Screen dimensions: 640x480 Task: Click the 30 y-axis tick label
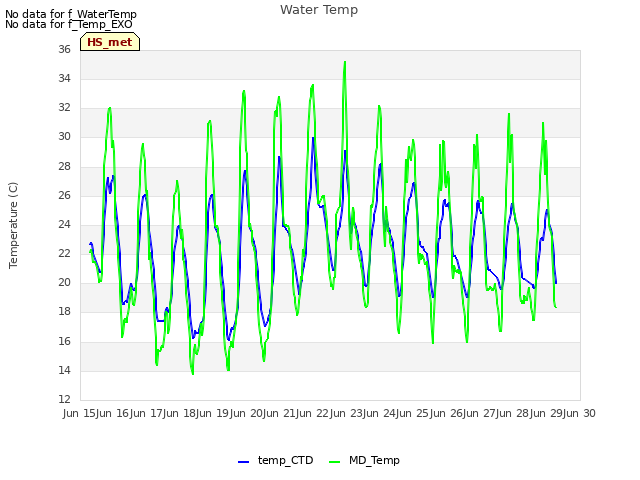point(64,137)
